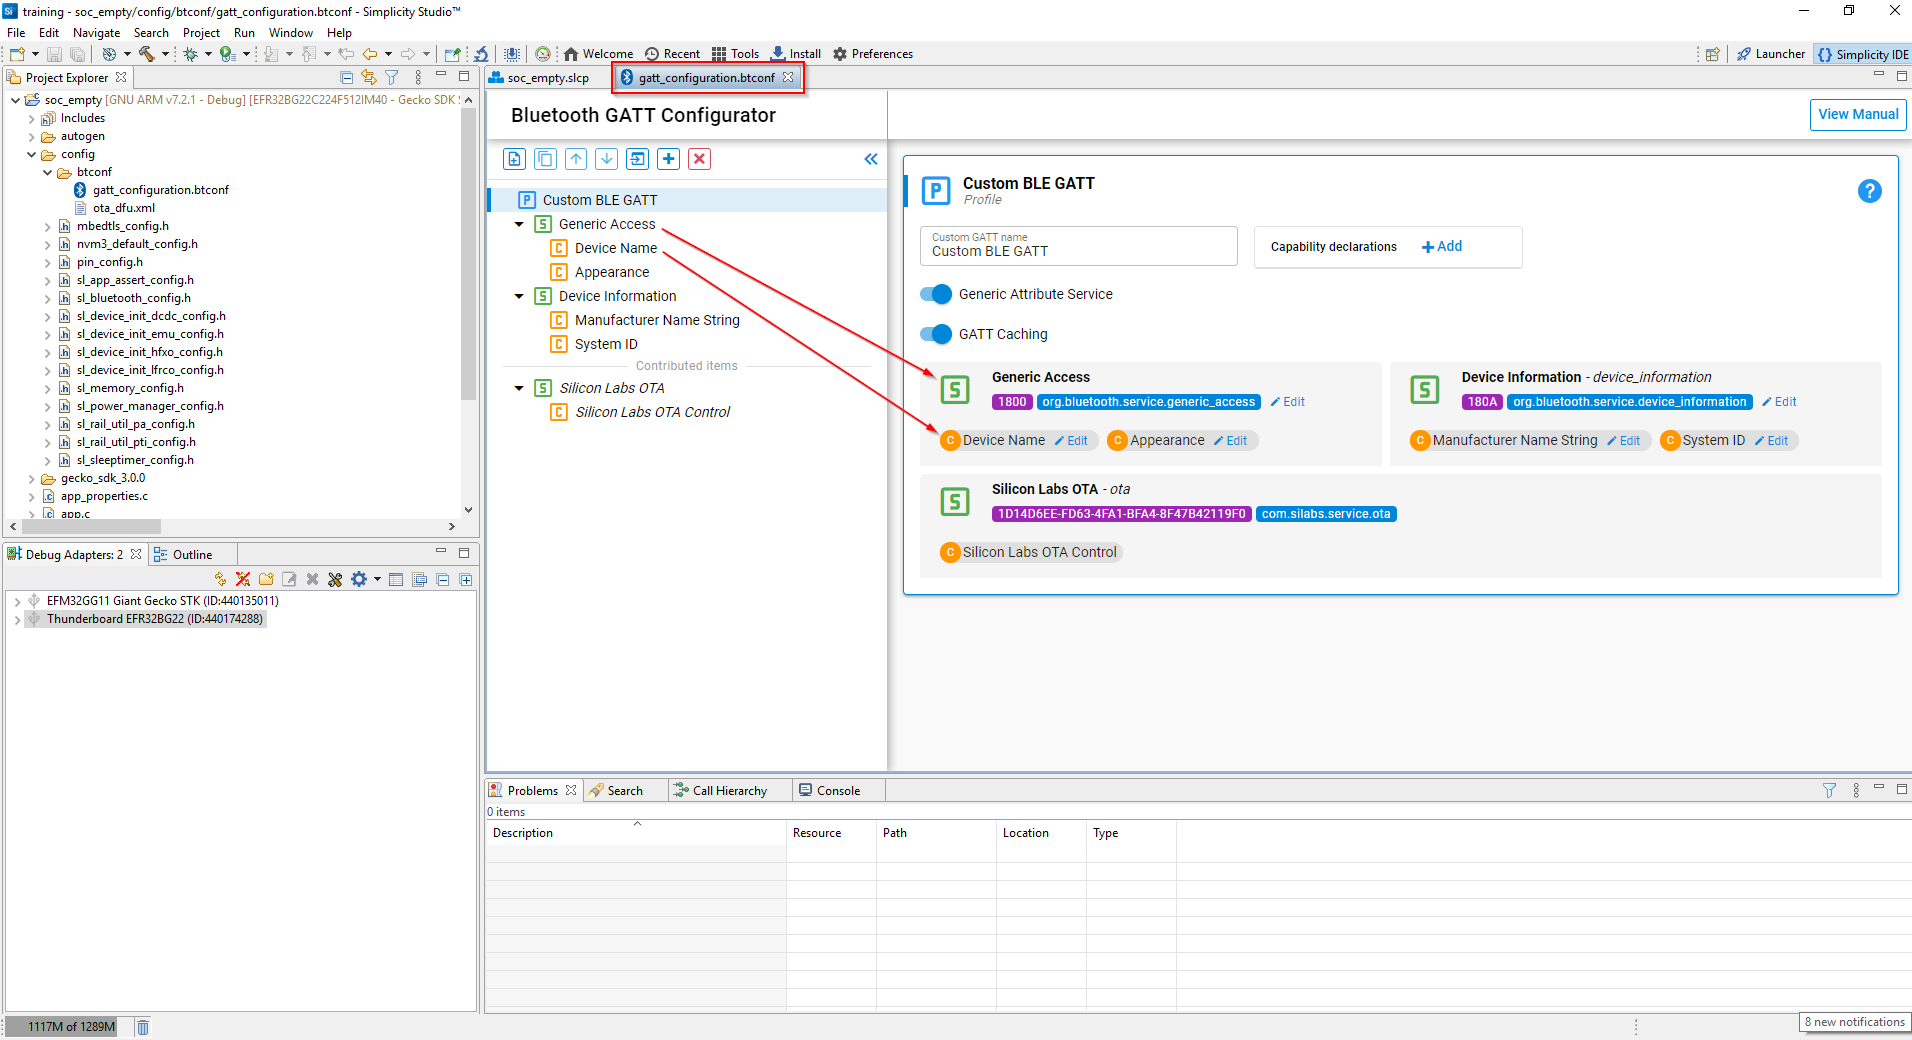1912x1040 pixels.
Task: Open dropdown arrow next to Debug Adapters gear
Action: [377, 579]
